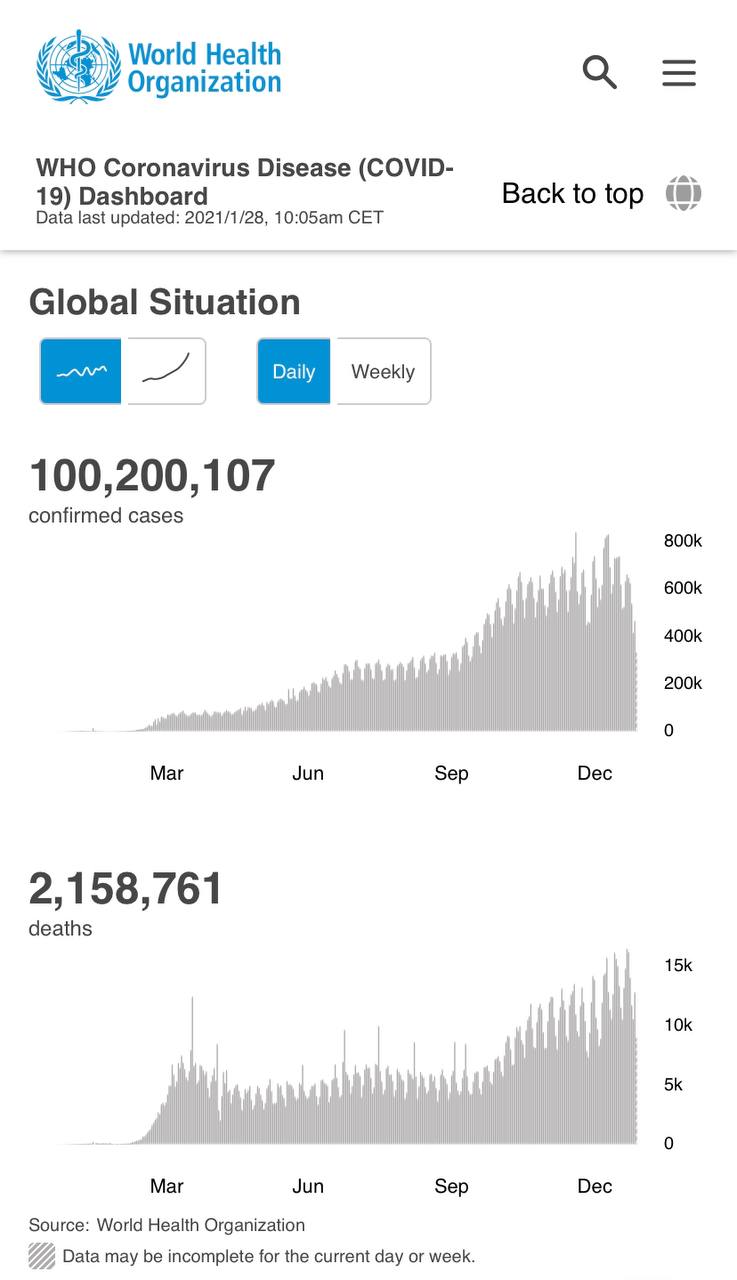Image resolution: width=737 pixels, height=1280 pixels.
Task: Click the 'confirmed cases' caption
Action: [x=106, y=516]
